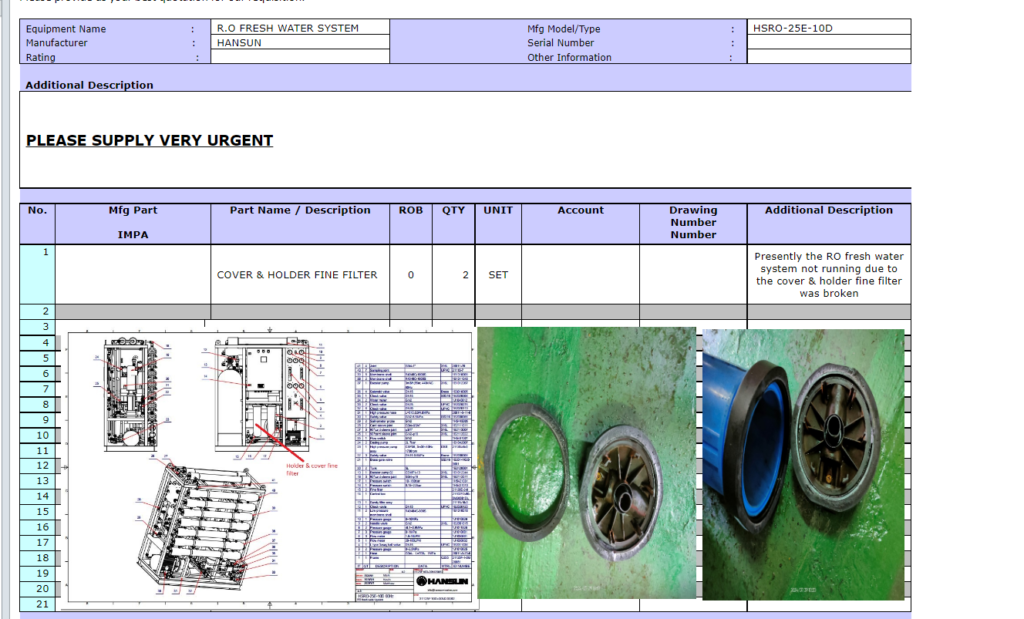This screenshot has height=619, width=1024.
Task: Select the broken filter cover photo
Action: tap(586, 462)
